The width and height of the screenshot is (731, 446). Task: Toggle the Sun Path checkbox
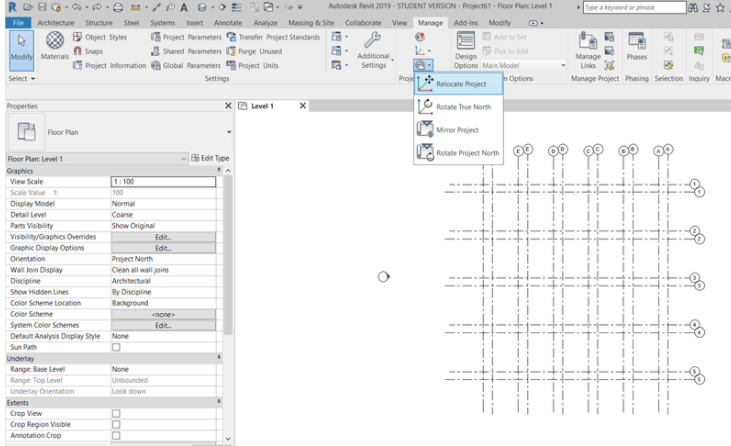click(116, 347)
